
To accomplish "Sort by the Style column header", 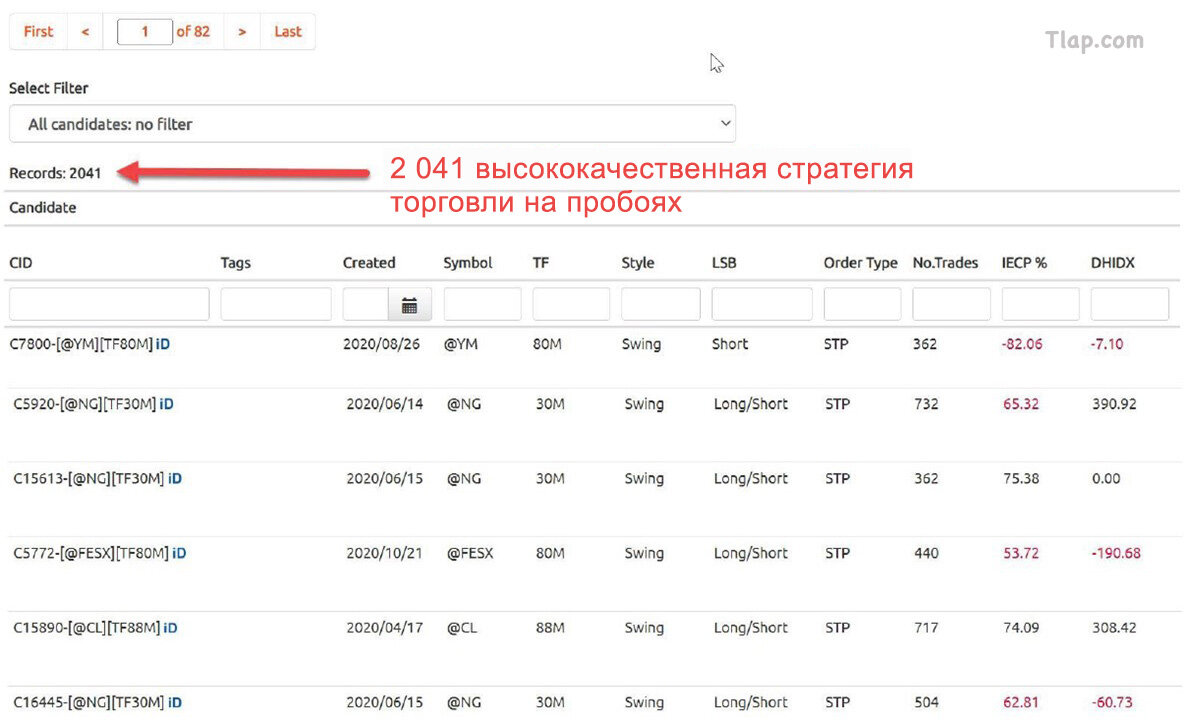I will point(638,263).
